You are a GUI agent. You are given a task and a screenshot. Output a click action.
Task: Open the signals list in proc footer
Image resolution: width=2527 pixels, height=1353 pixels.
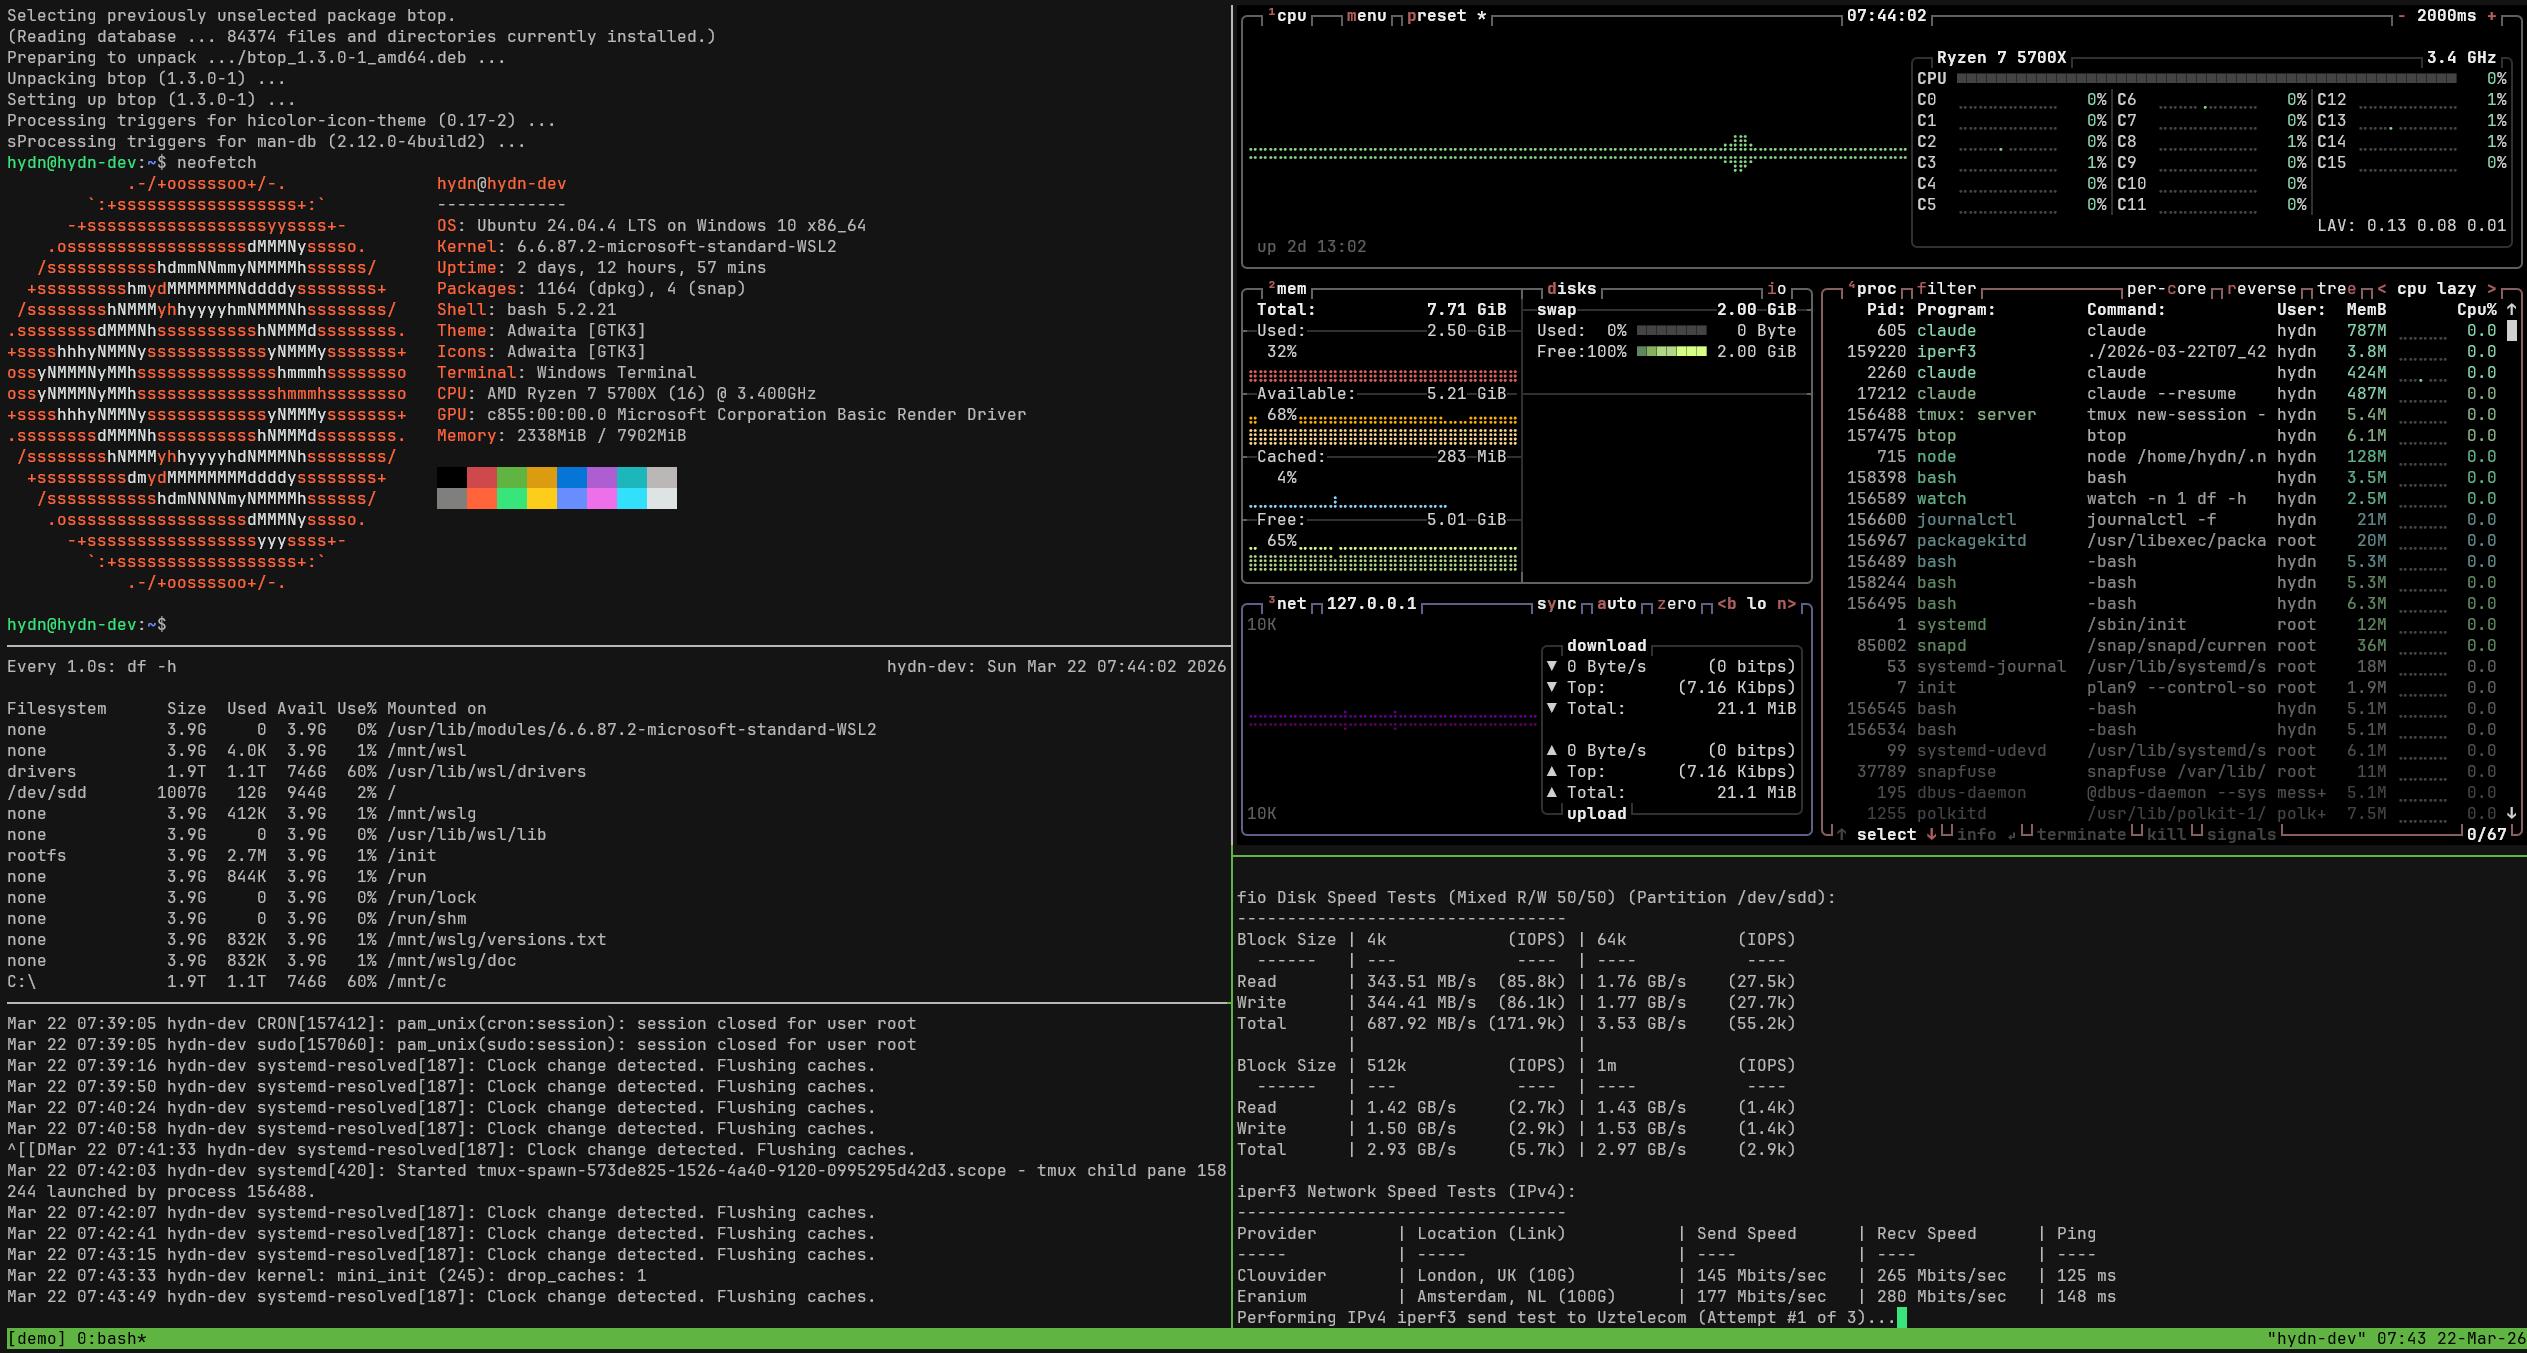coord(2241,835)
